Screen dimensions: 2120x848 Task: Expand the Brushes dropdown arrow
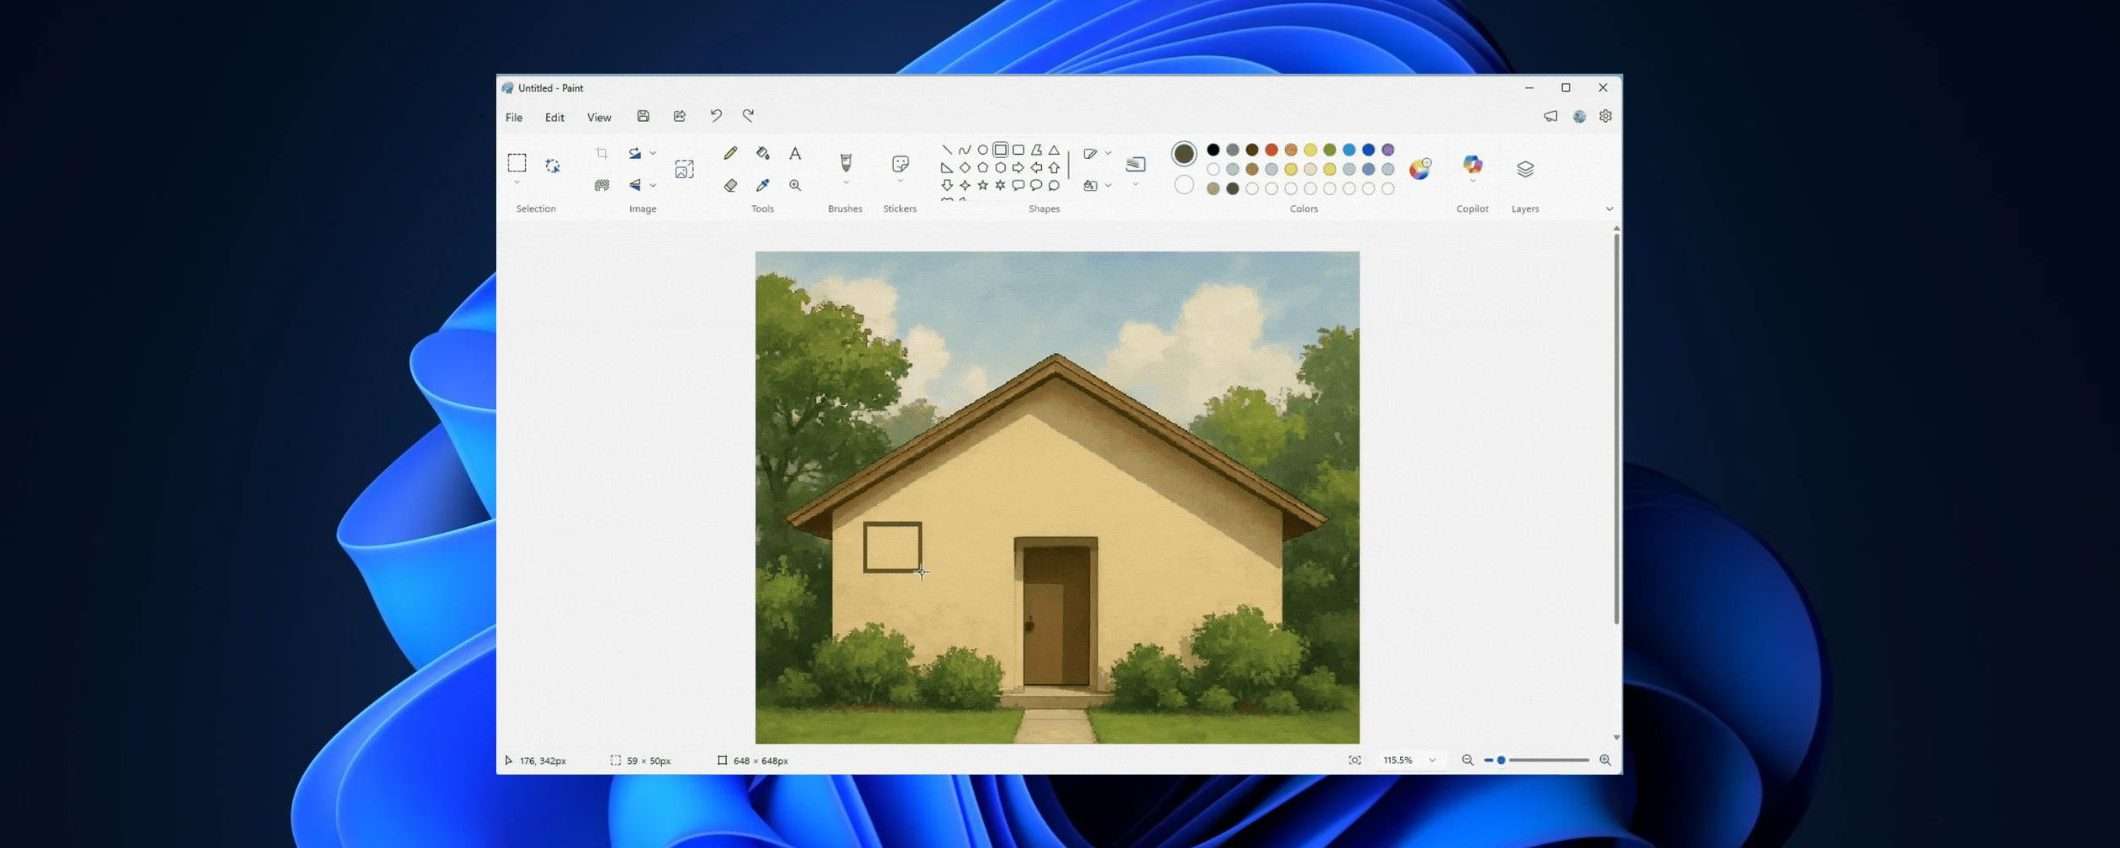tap(846, 183)
